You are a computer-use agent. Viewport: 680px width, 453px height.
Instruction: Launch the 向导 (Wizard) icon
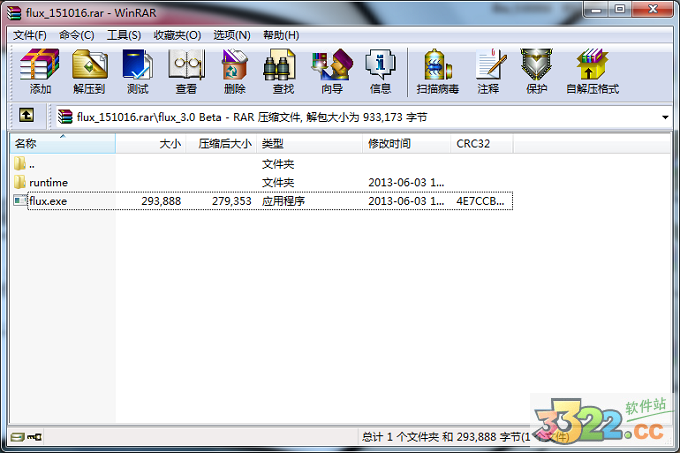pos(332,71)
